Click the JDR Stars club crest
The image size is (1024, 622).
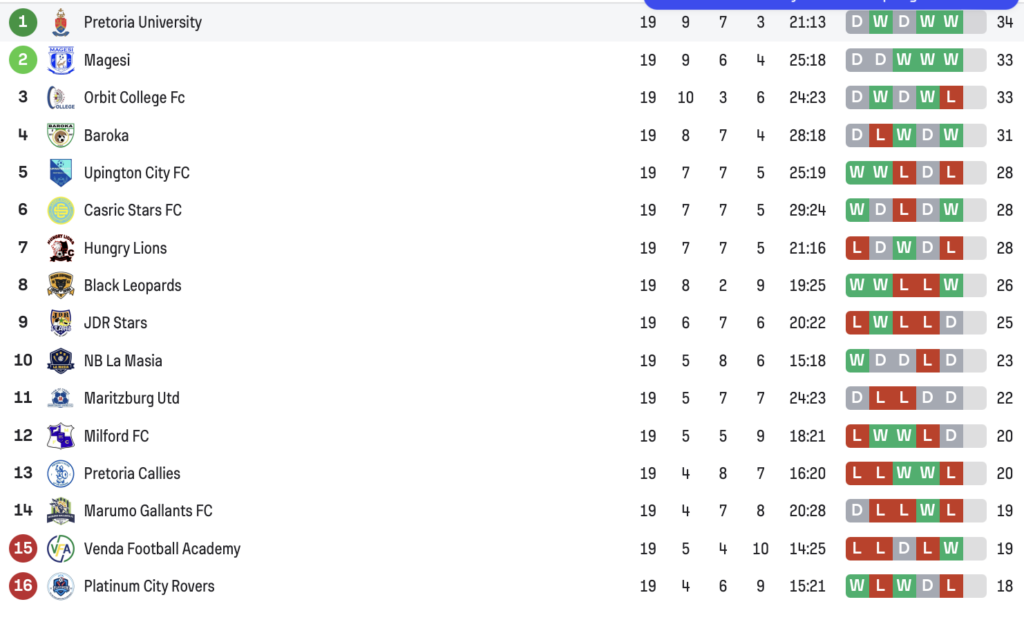(x=61, y=323)
